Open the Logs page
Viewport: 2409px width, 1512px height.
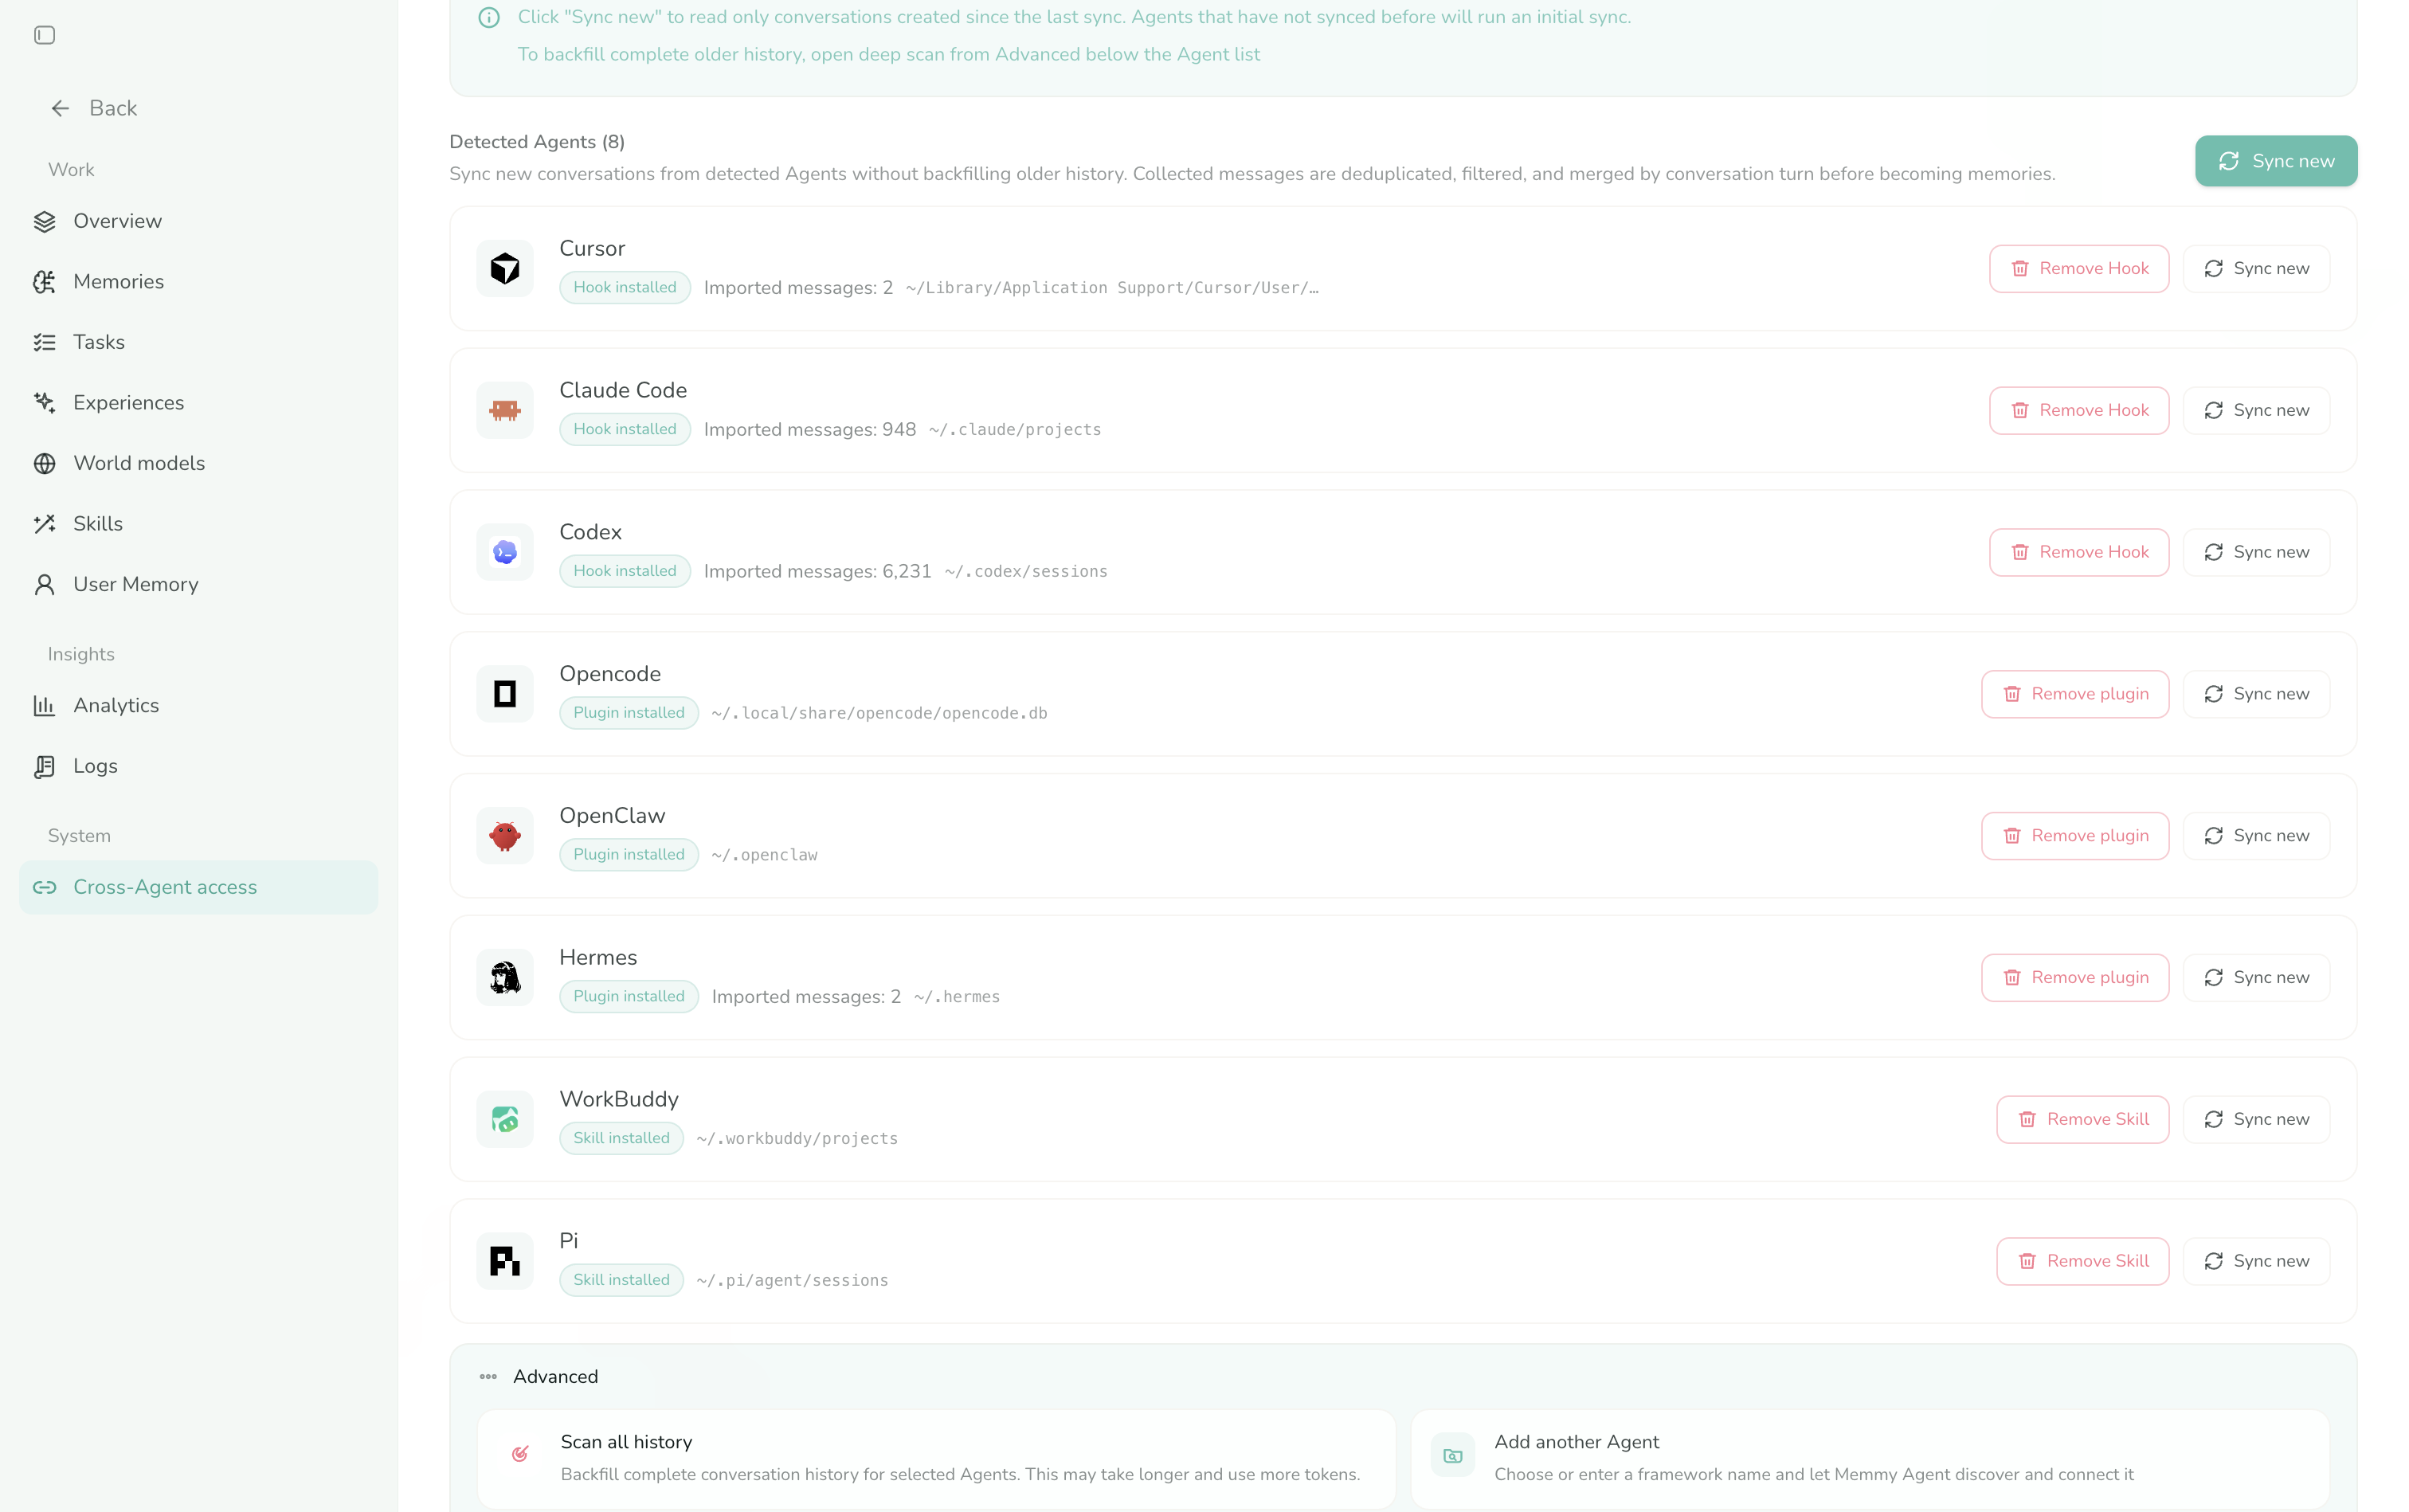[198, 766]
